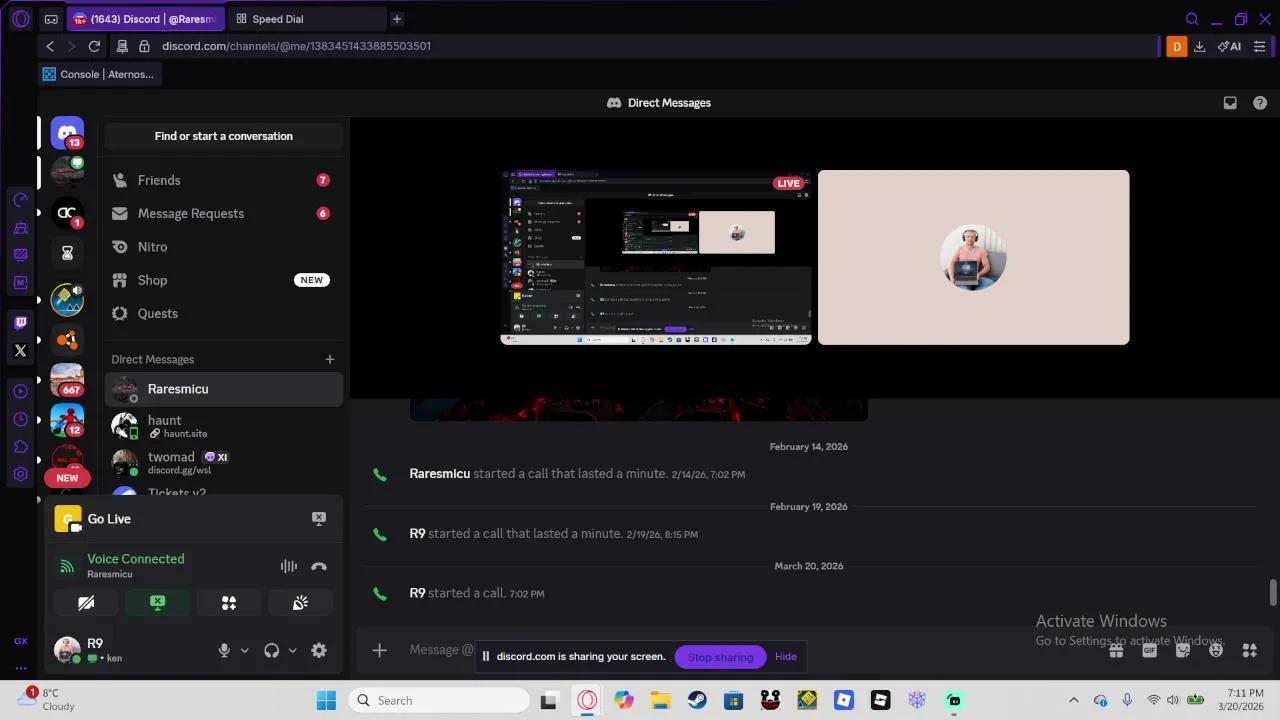
Task: Click Raresmicu name in call log
Action: pos(439,474)
